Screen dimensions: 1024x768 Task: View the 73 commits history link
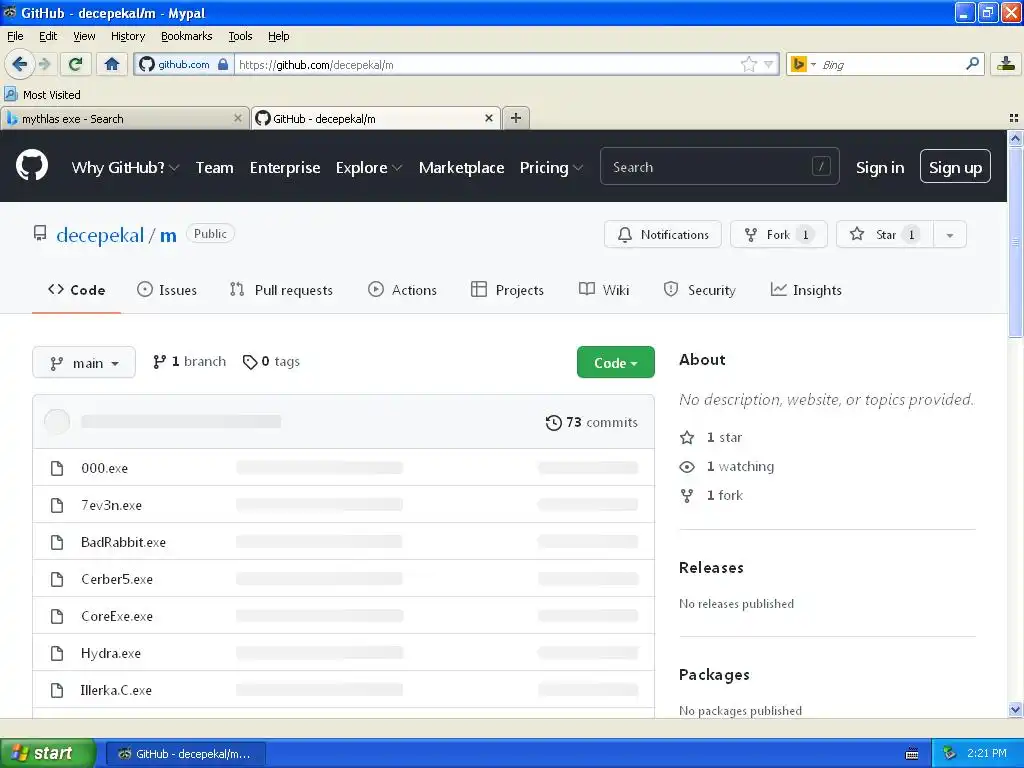pyautogui.click(x=592, y=423)
